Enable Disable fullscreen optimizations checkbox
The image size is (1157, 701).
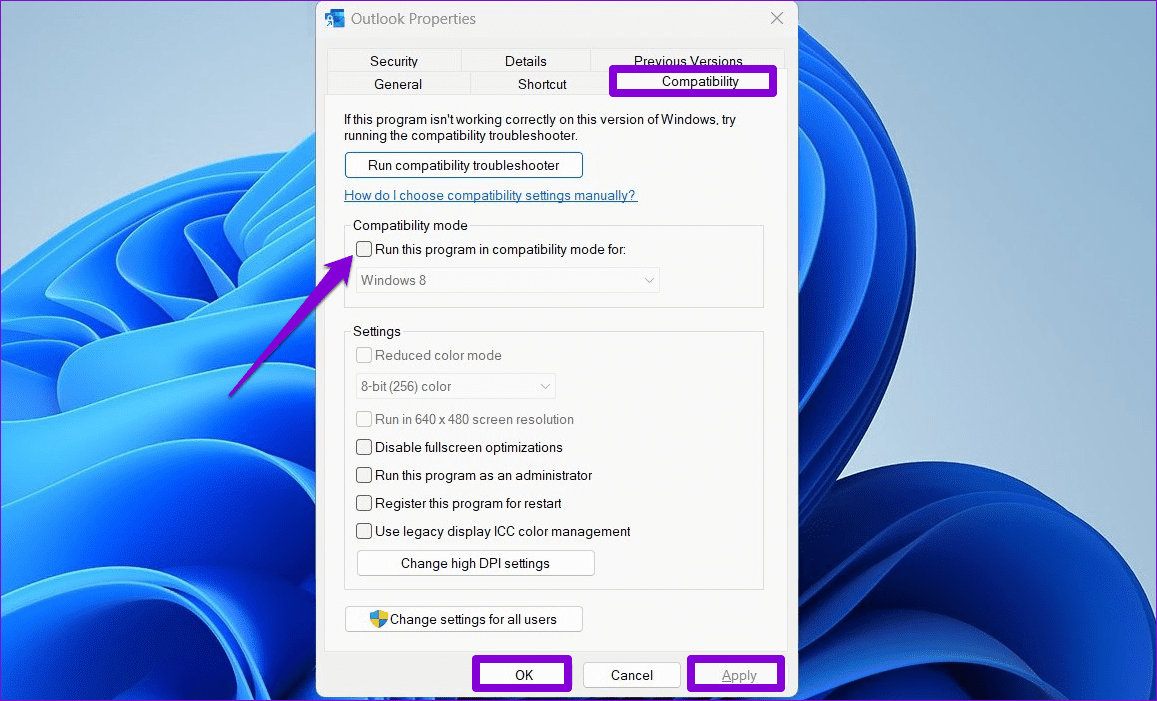click(364, 447)
